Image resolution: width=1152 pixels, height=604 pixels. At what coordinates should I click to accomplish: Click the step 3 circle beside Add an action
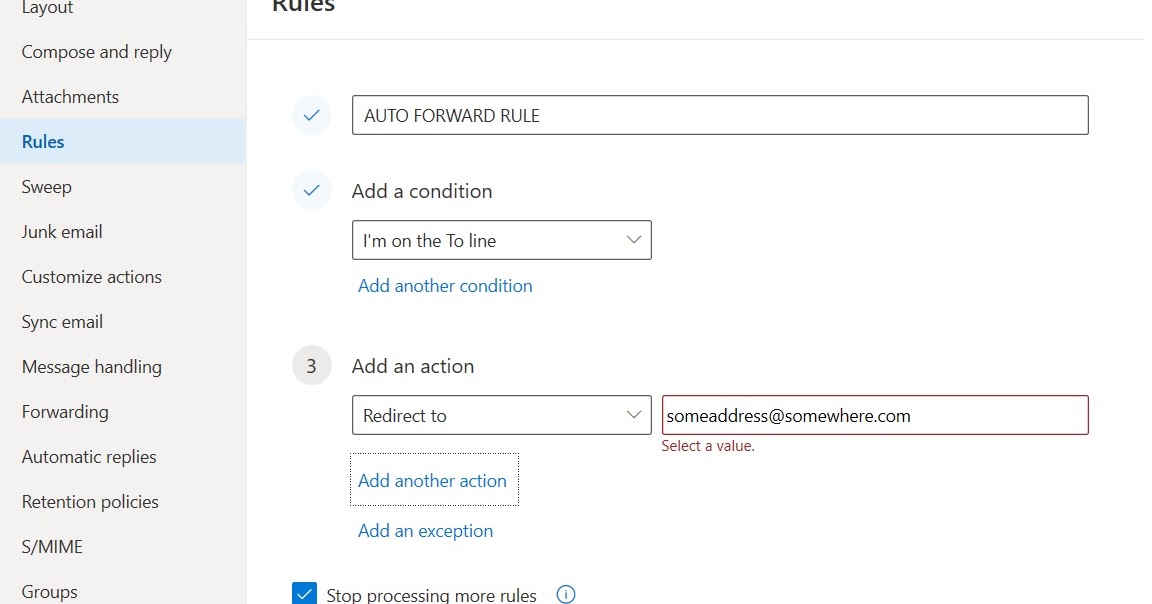coord(311,365)
